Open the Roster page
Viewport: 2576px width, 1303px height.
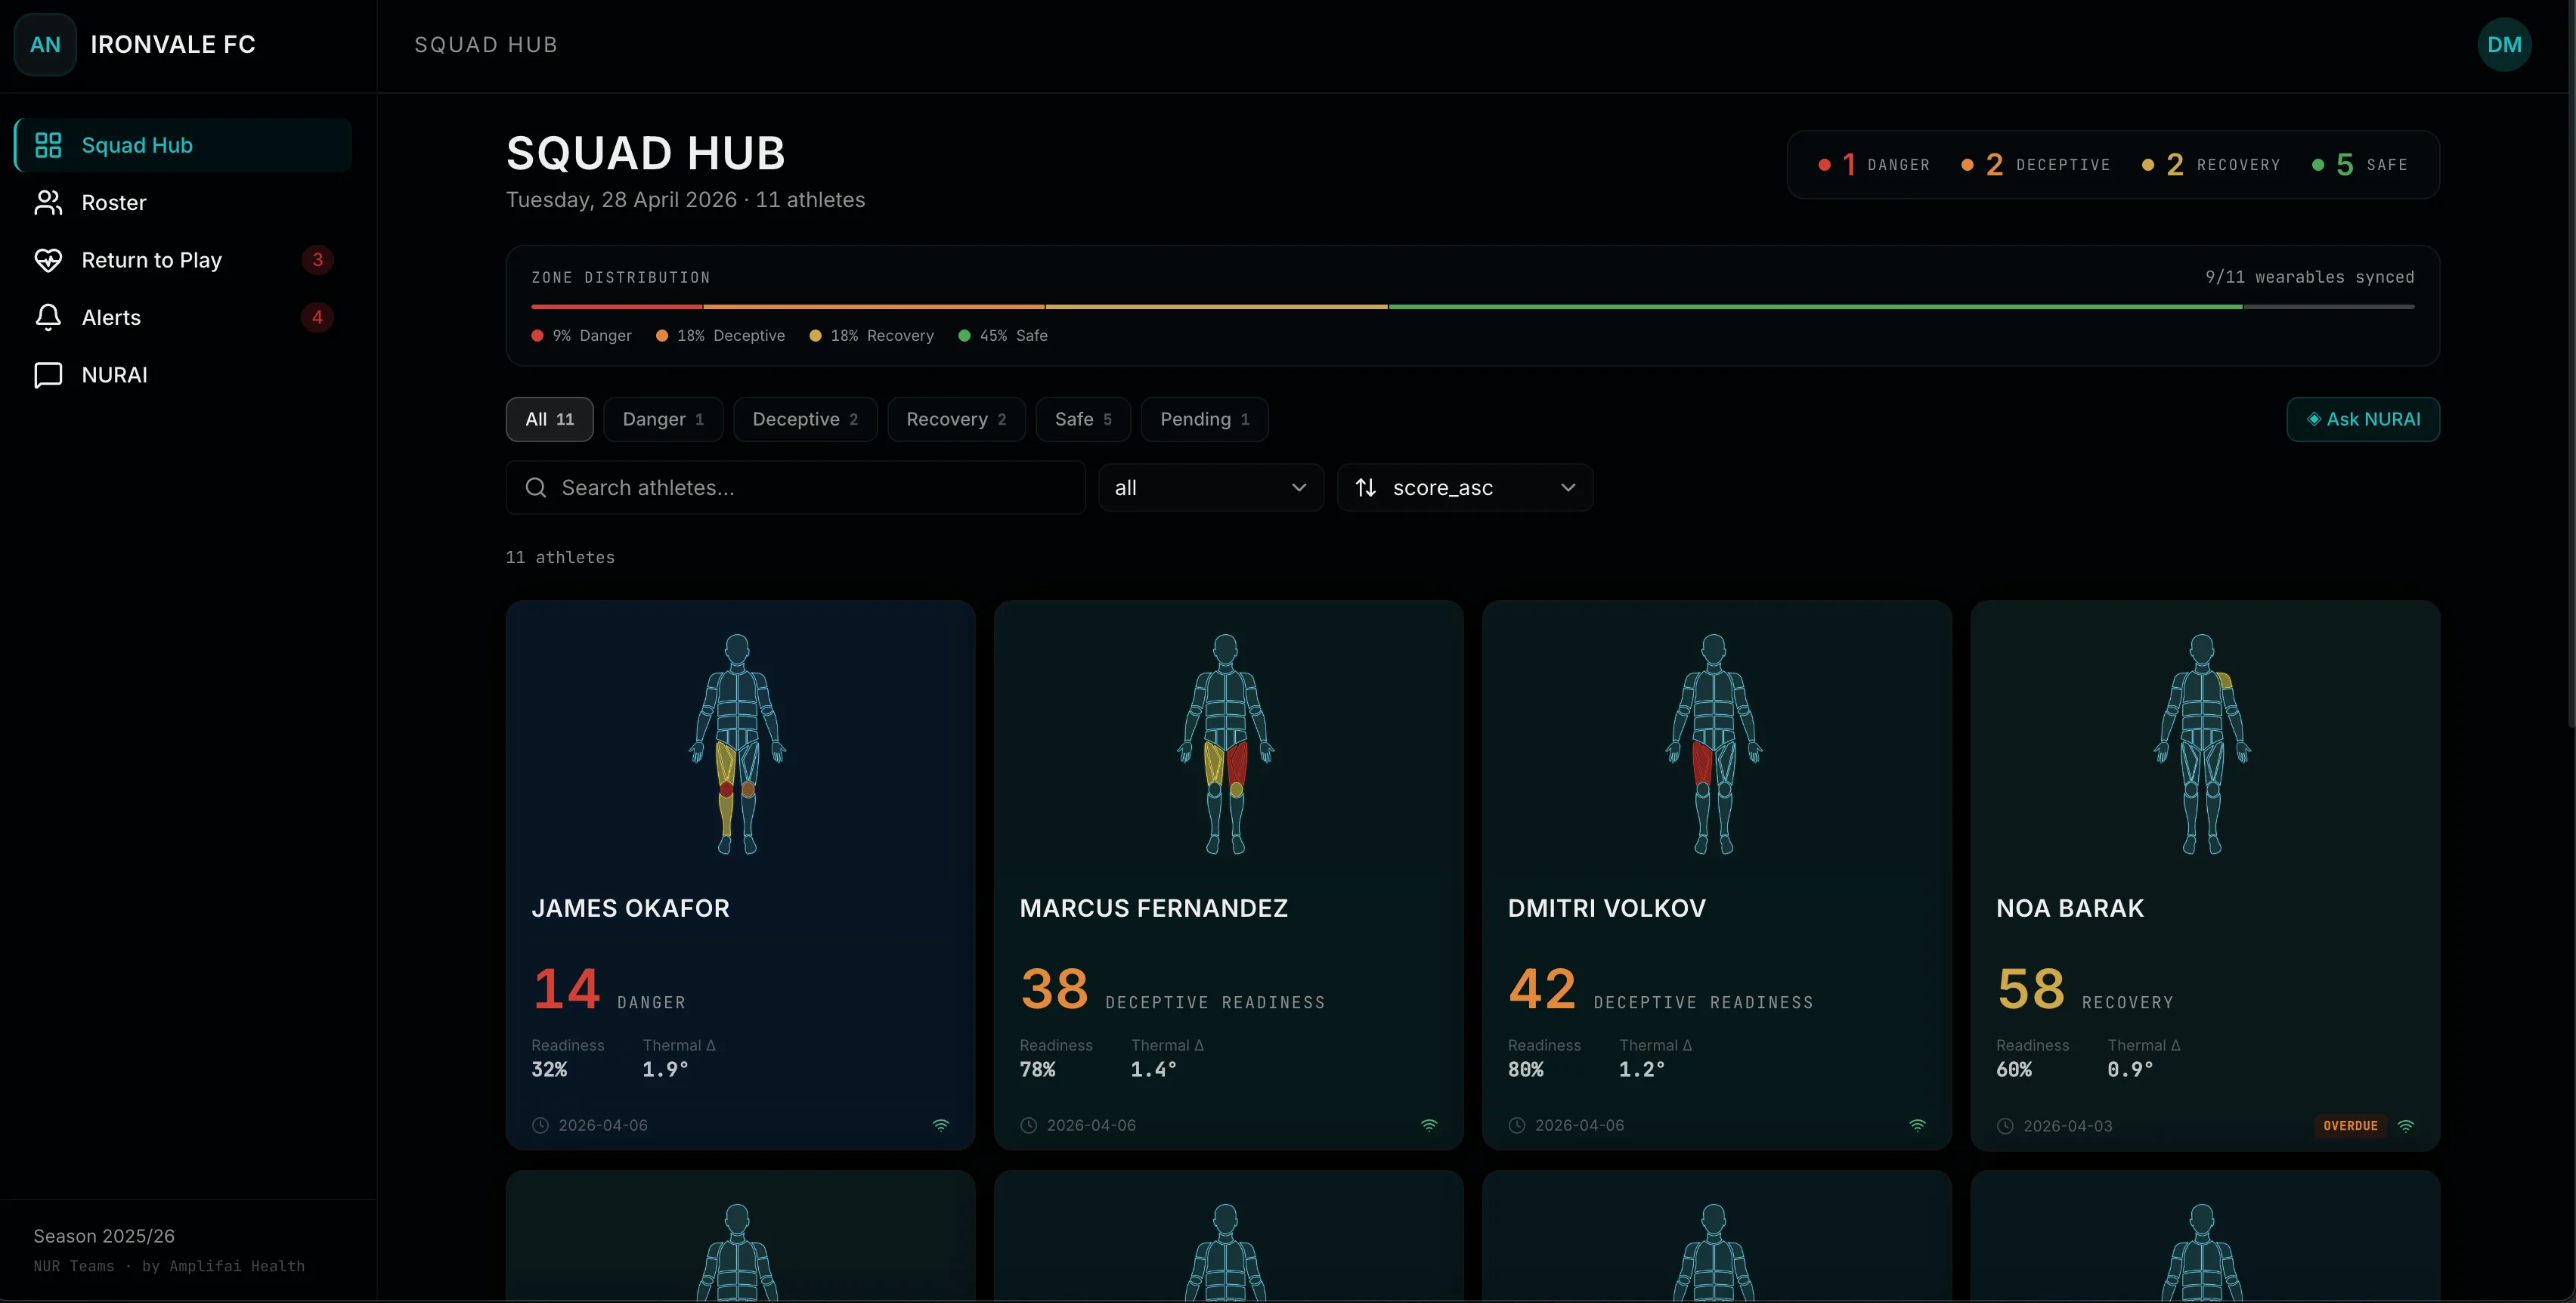(183, 203)
